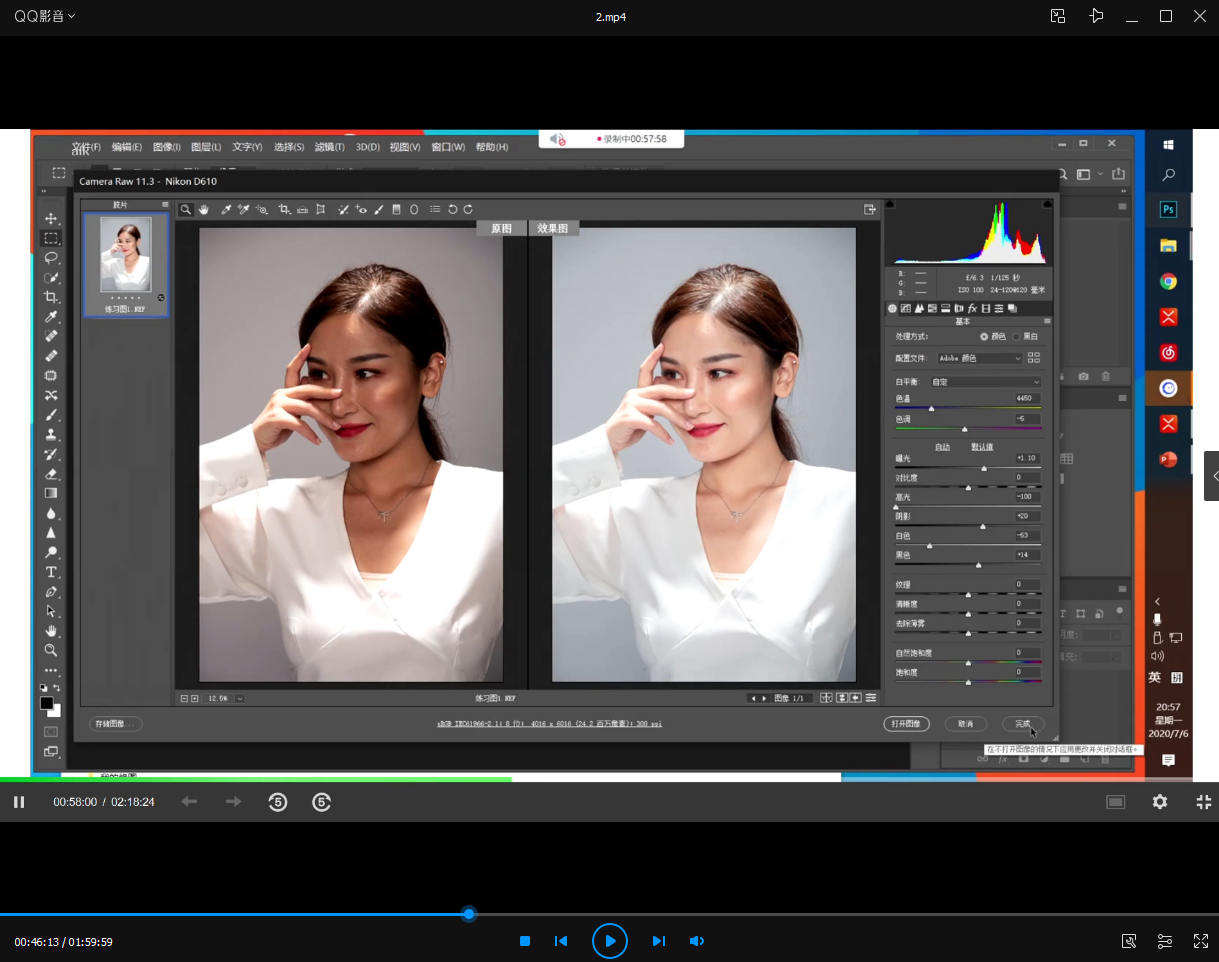
Task: Click the Photoshop icon in Windows taskbar
Action: (x=1167, y=210)
